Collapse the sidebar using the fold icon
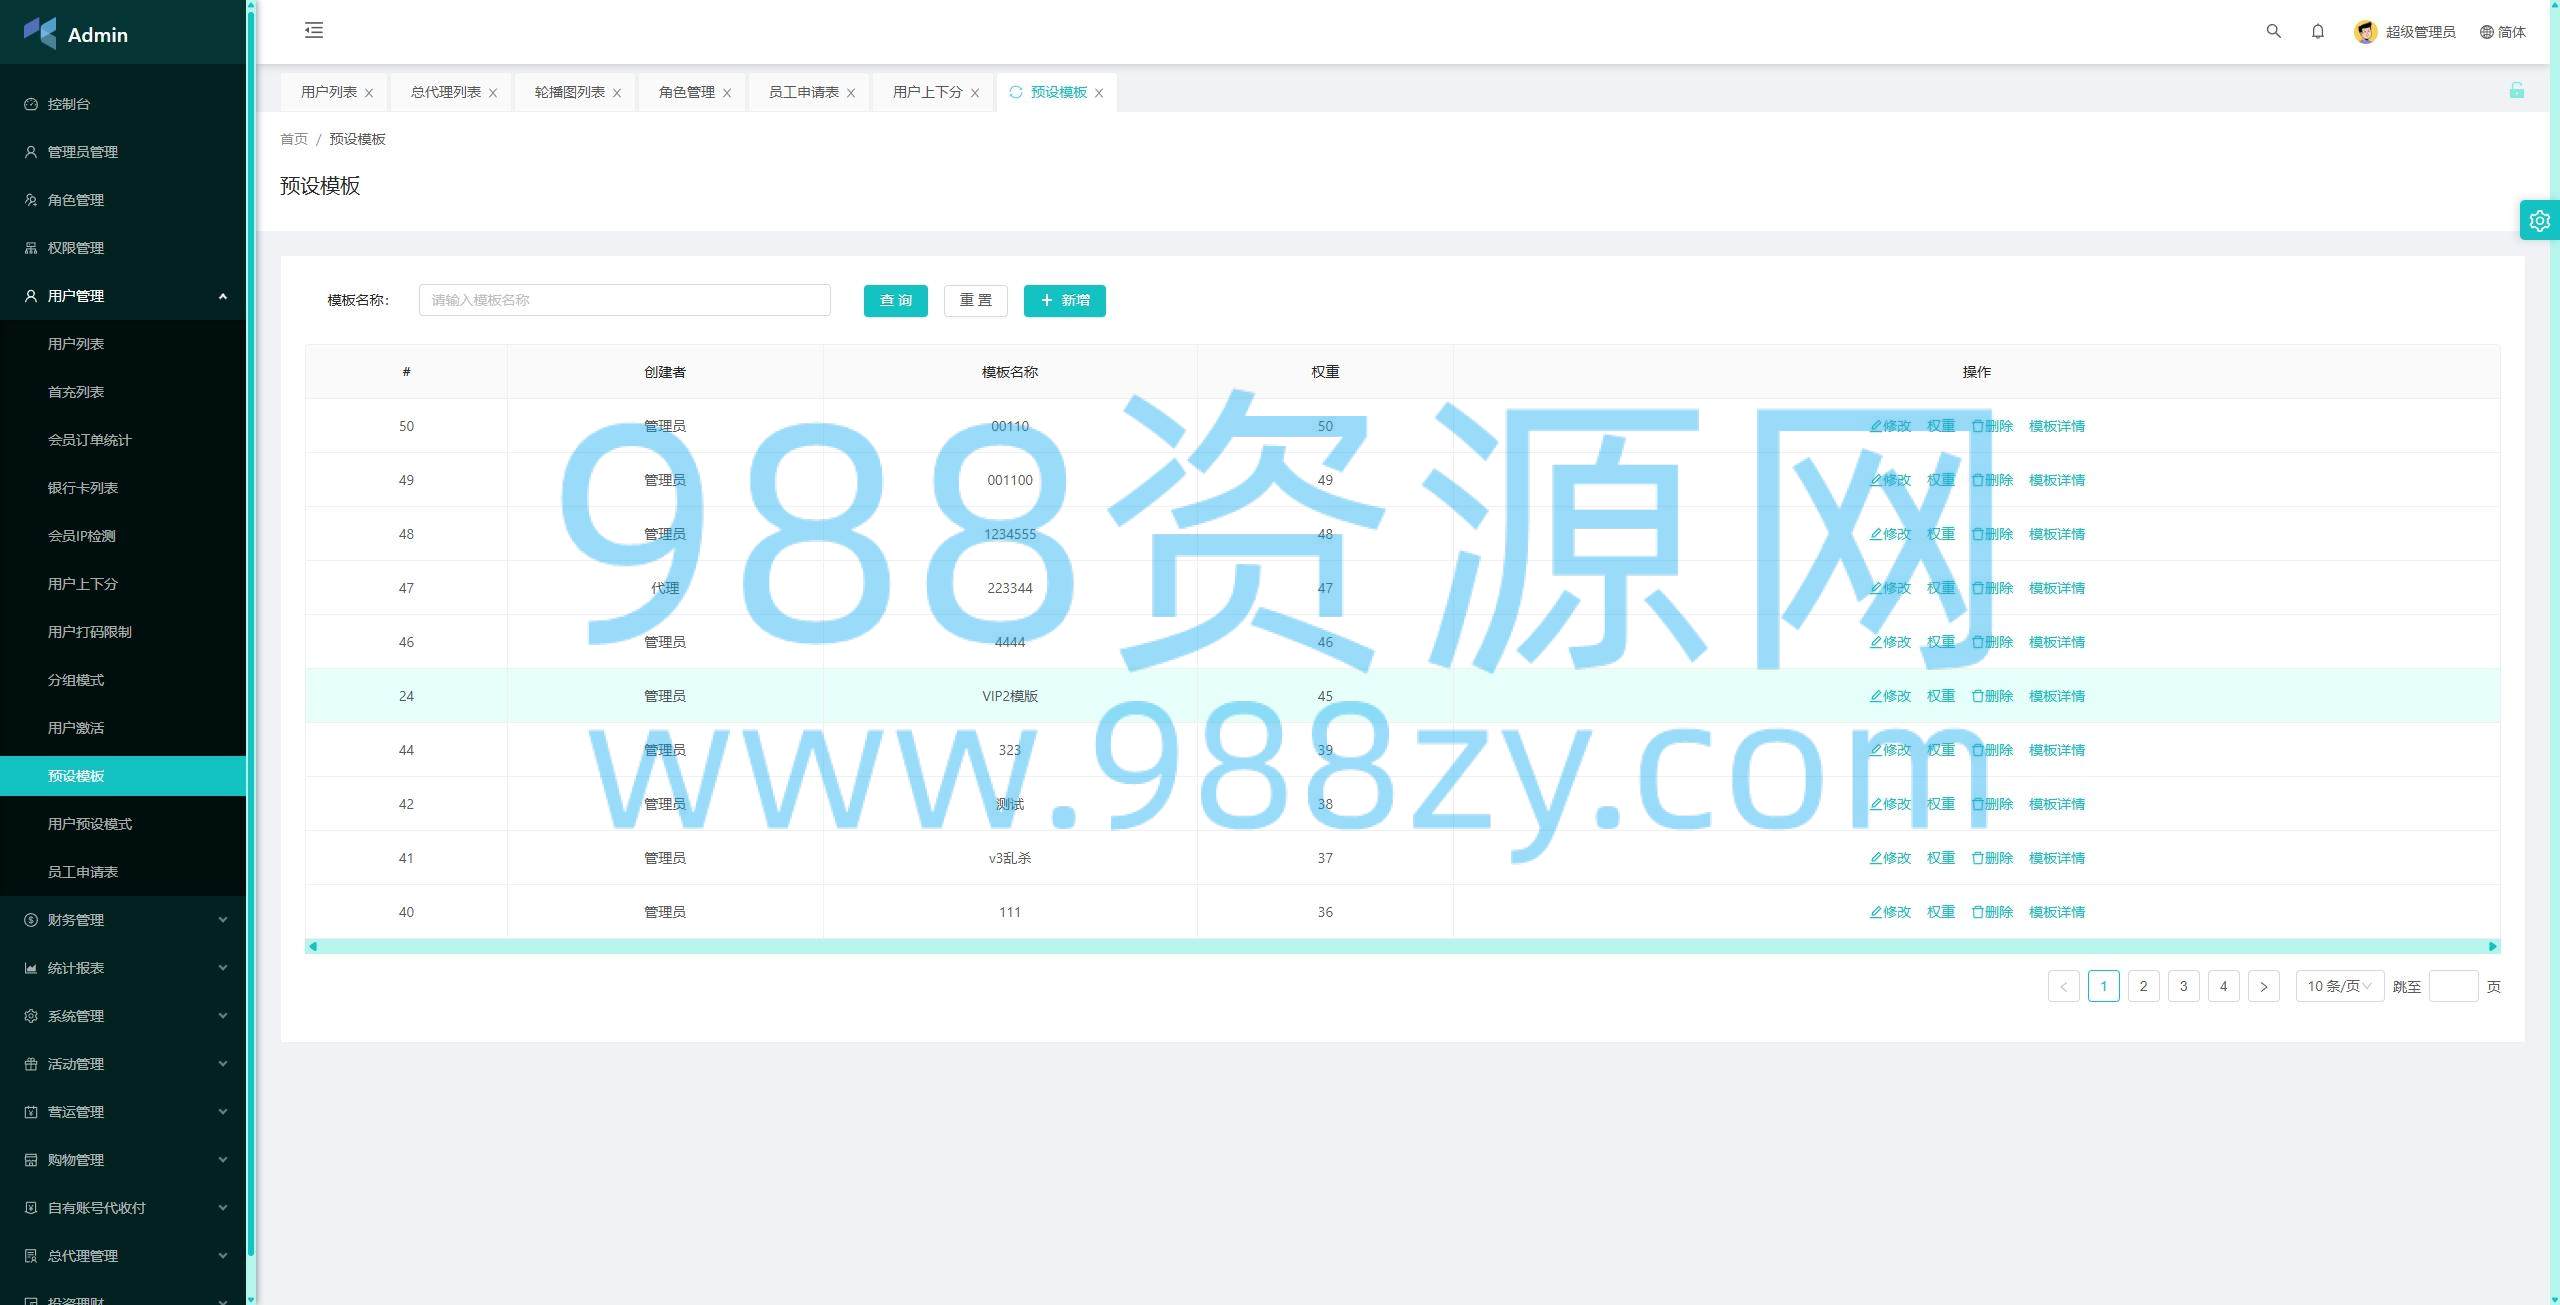This screenshot has height=1305, width=2560. 314,30
